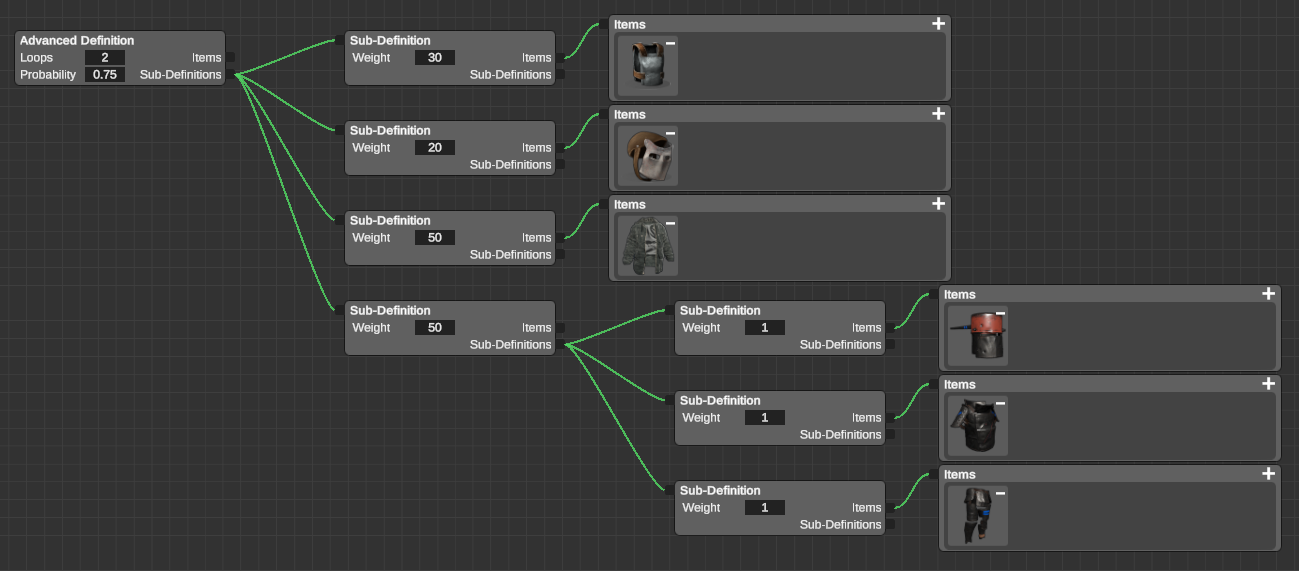
Task: Click the Weight field with value 30
Action: point(435,58)
